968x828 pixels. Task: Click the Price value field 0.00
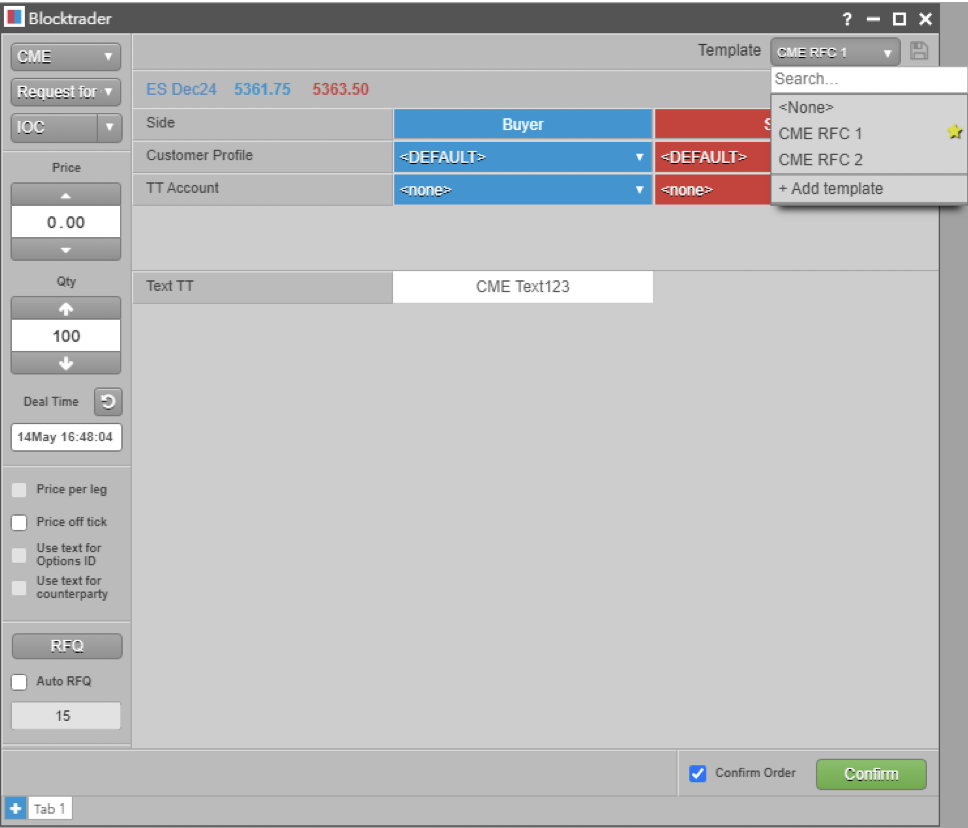pyautogui.click(x=66, y=222)
